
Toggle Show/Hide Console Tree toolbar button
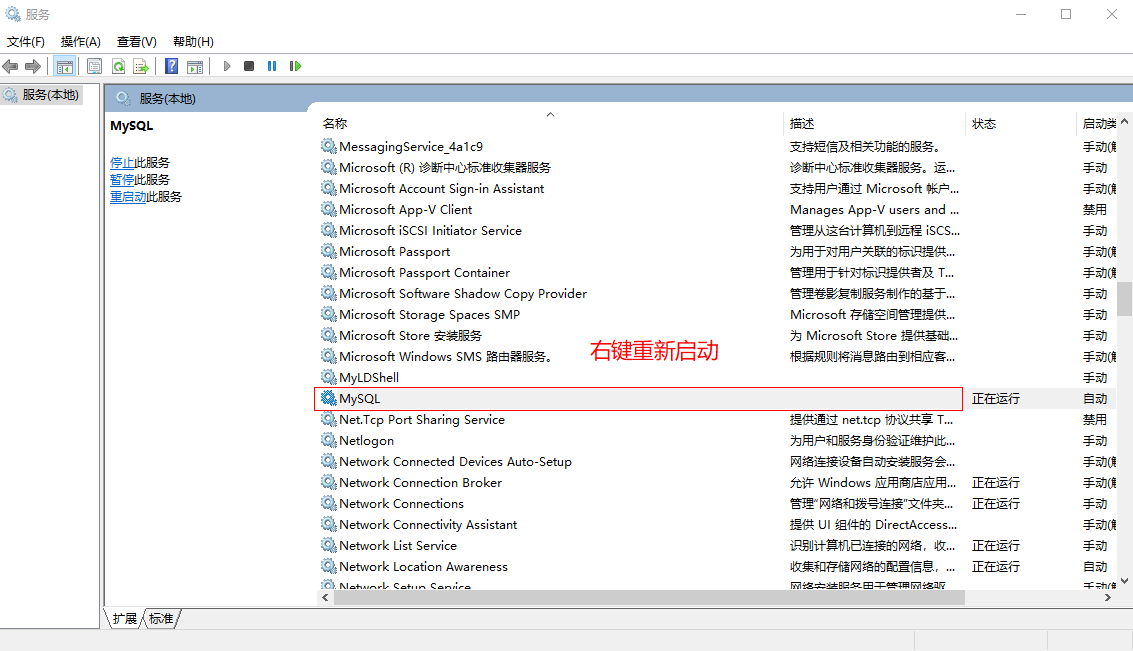(x=65, y=67)
